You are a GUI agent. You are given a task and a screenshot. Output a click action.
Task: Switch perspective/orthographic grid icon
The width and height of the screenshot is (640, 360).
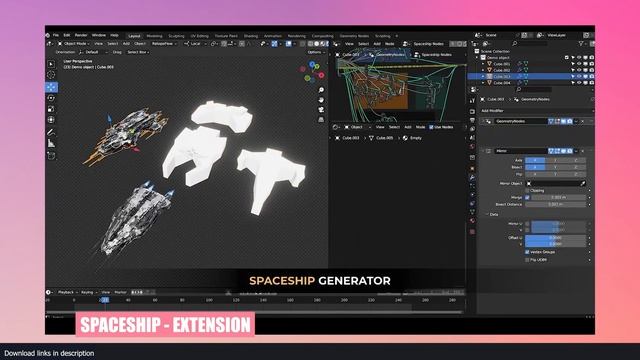321,119
